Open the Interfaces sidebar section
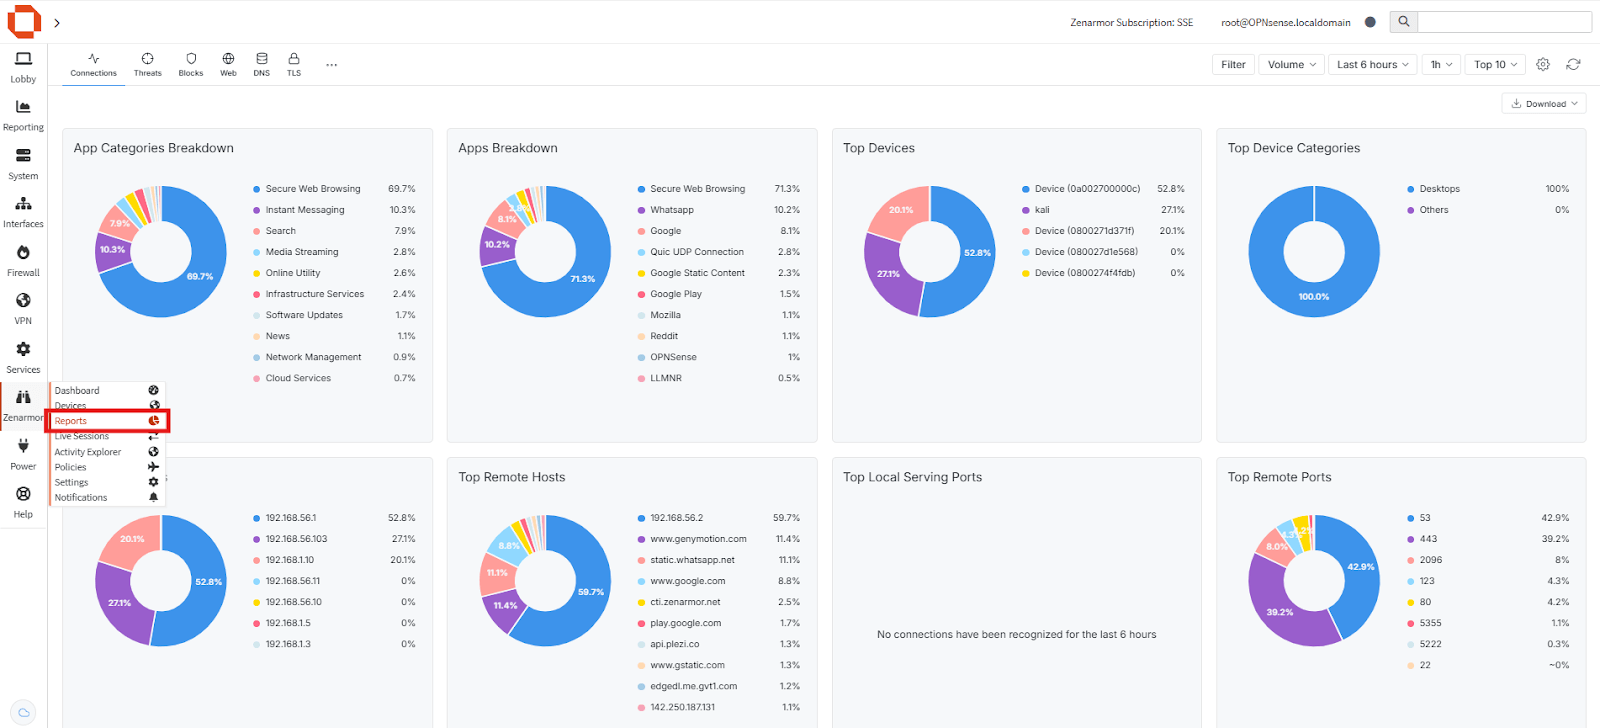Screen dimensions: 1600x728 [x=23, y=213]
